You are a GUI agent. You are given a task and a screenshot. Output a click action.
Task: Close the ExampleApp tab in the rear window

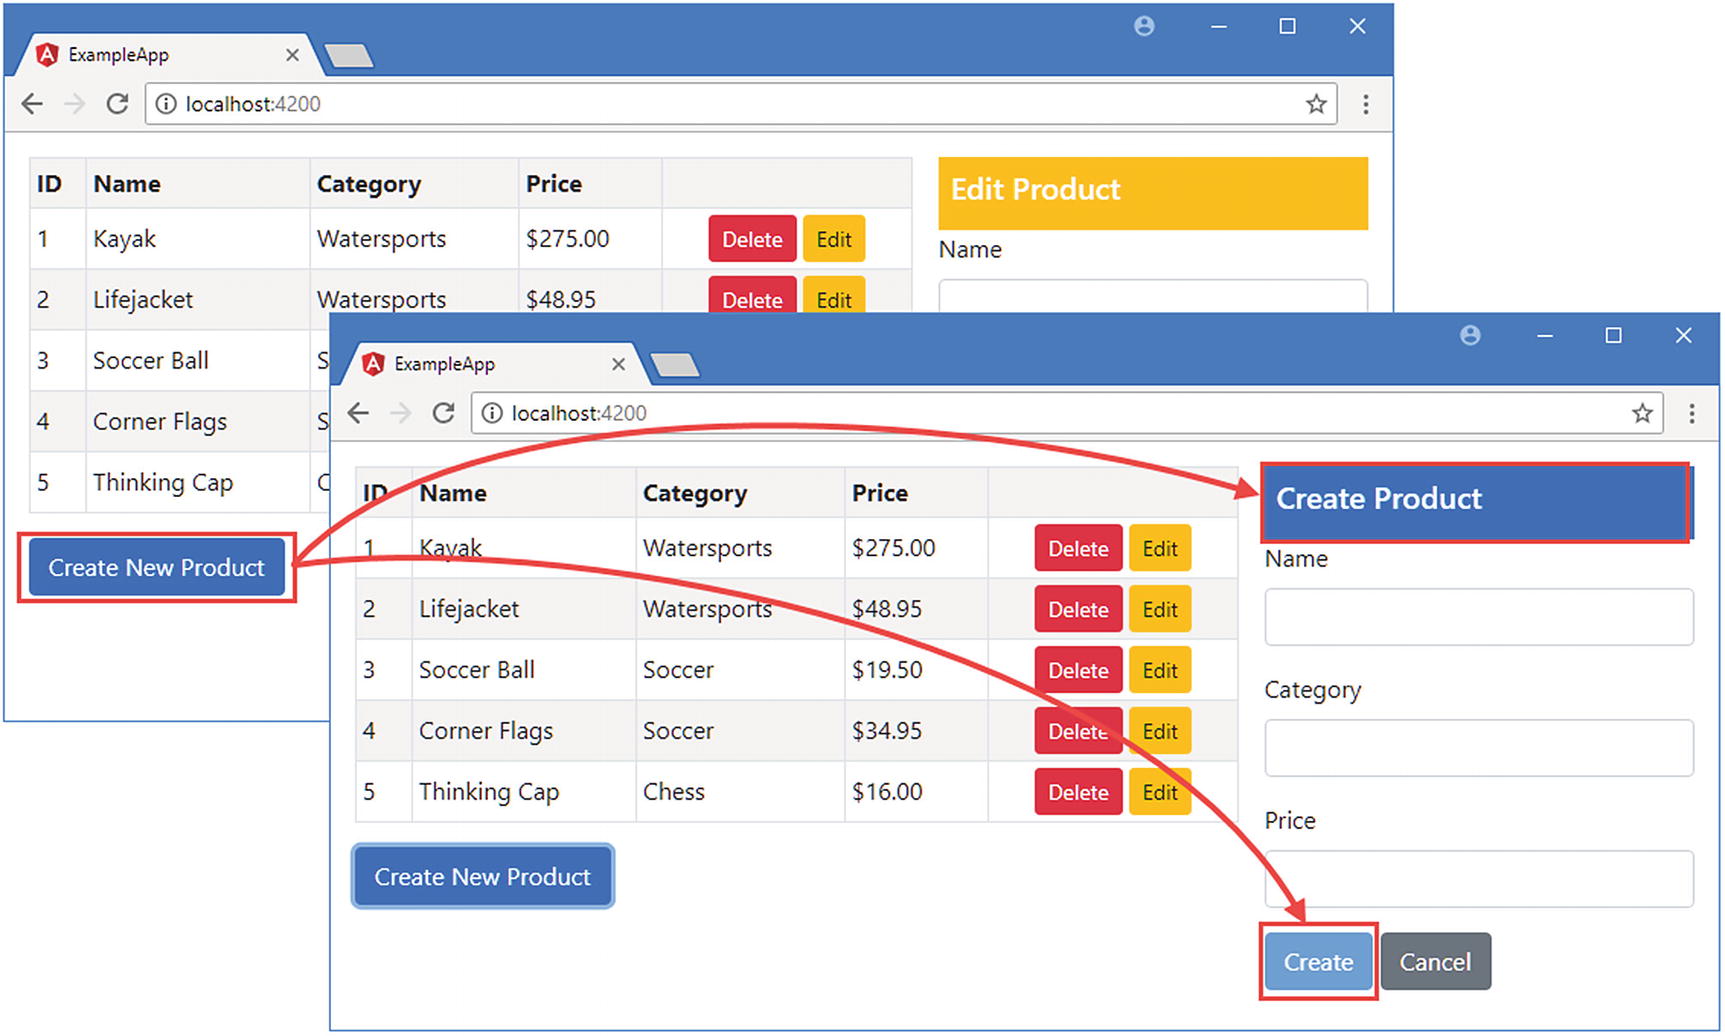tap(292, 55)
